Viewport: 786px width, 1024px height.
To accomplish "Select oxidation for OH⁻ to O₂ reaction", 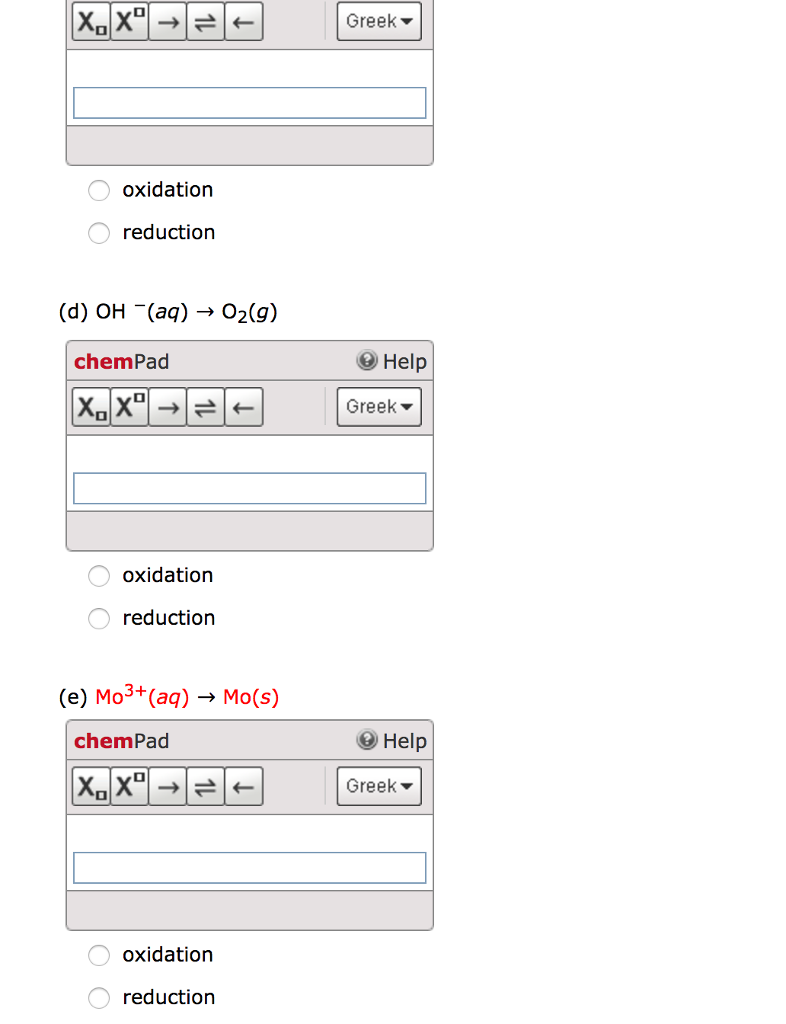I will pyautogui.click(x=99, y=576).
